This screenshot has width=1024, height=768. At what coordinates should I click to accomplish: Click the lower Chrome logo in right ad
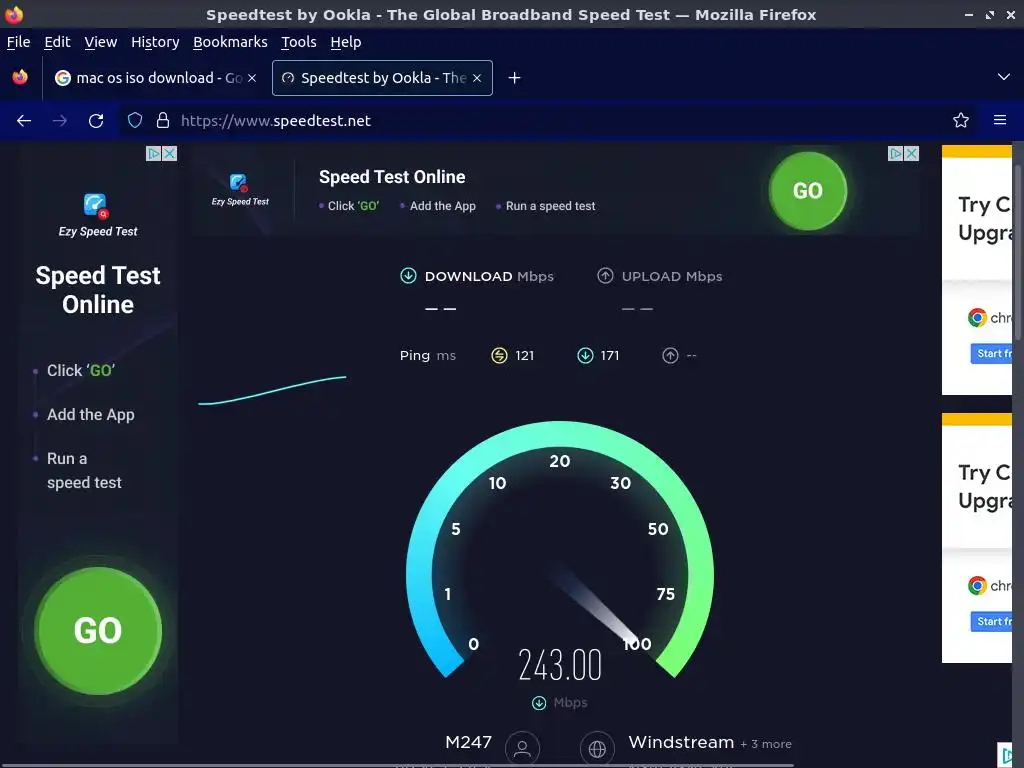(977, 586)
